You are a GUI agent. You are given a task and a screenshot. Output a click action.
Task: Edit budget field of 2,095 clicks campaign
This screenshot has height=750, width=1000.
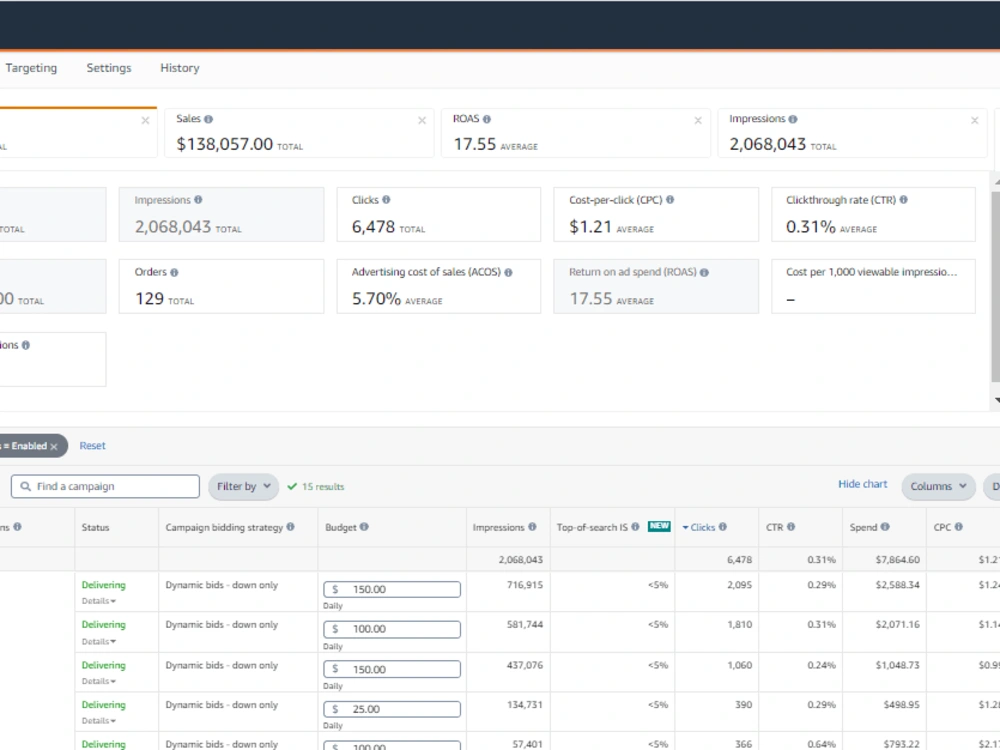392,589
